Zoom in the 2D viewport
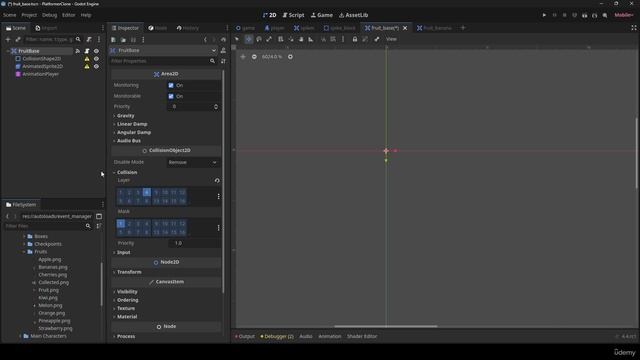 290,57
